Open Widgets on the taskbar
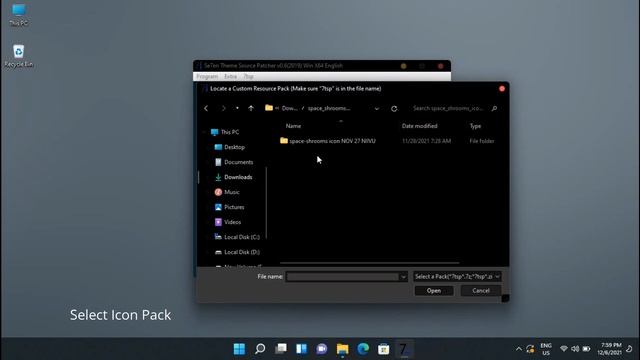 [301, 349]
